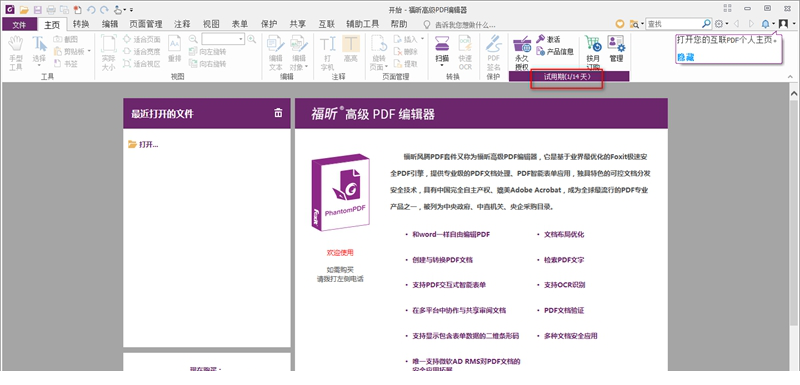This screenshot has height=385, width=800.
Task: Click the vertical scrollbar up arrow
Action: (x=794, y=94)
